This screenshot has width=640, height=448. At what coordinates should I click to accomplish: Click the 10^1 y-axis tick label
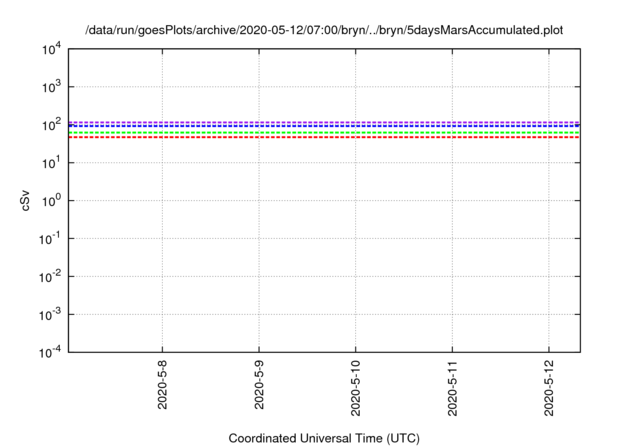[x=51, y=163]
